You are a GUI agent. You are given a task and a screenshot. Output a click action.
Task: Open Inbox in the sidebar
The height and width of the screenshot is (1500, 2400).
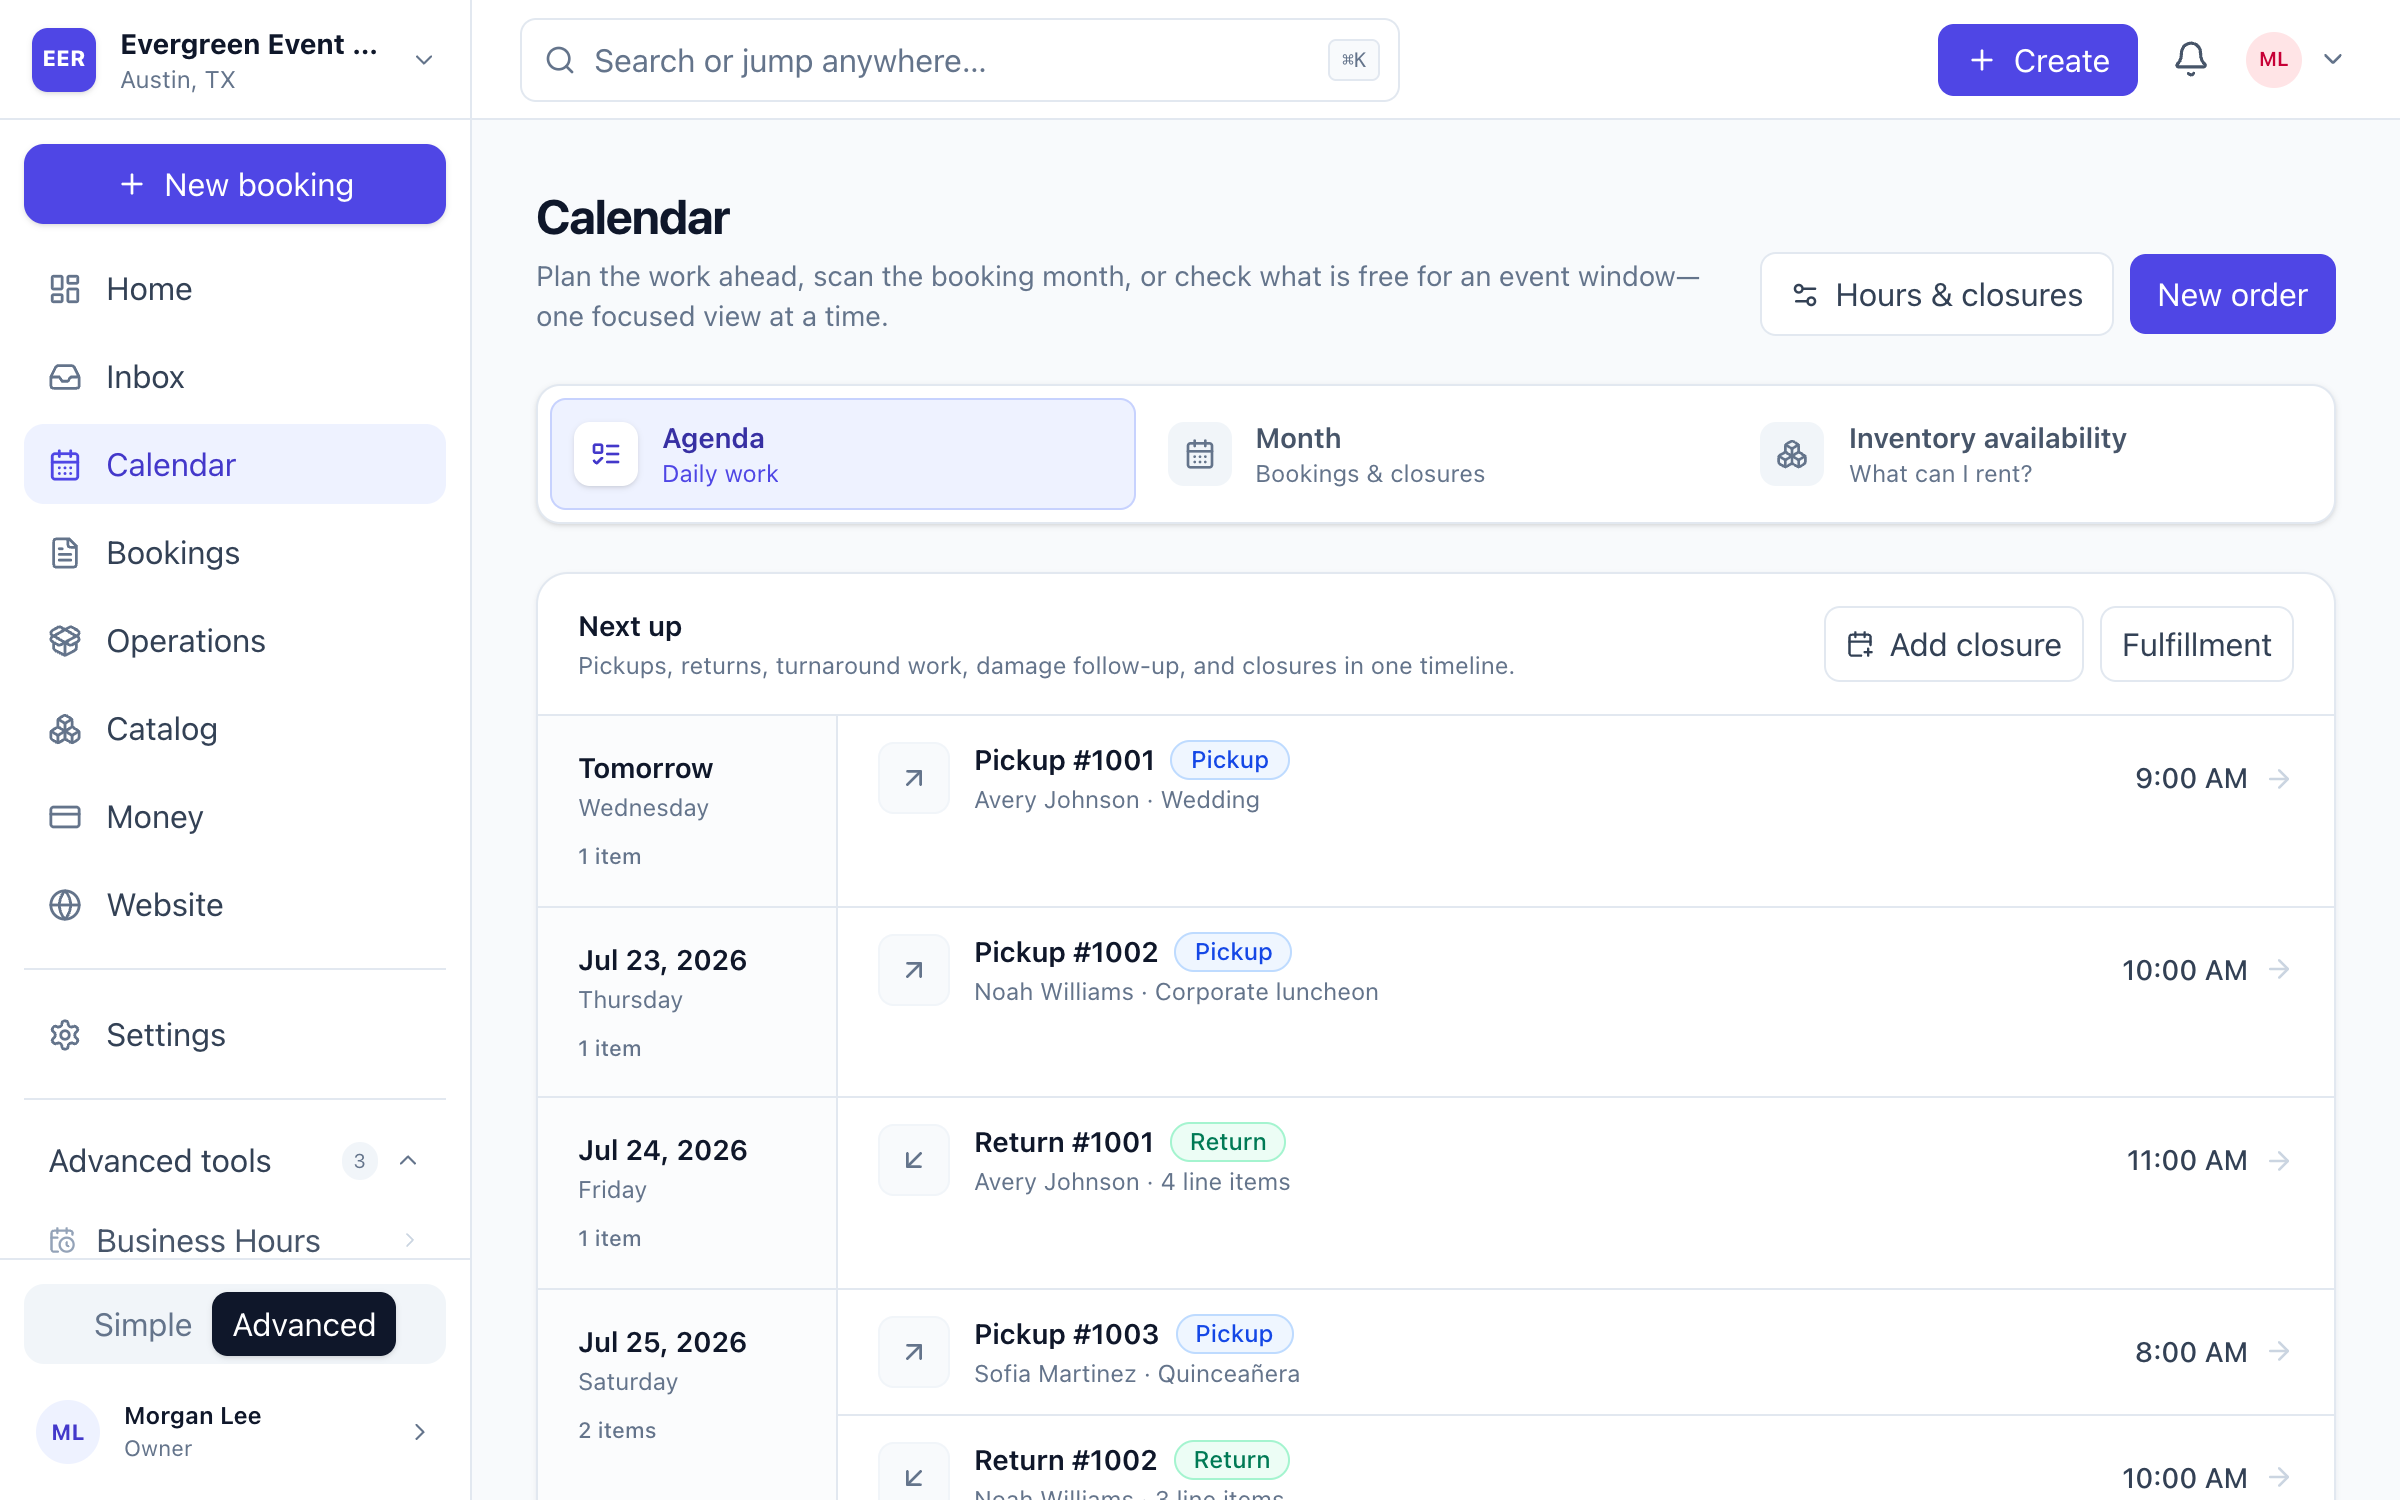pos(235,377)
